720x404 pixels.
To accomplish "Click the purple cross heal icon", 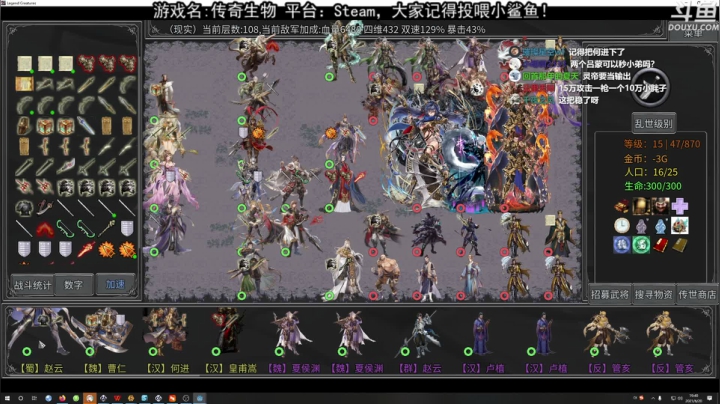I will pyautogui.click(x=680, y=207).
